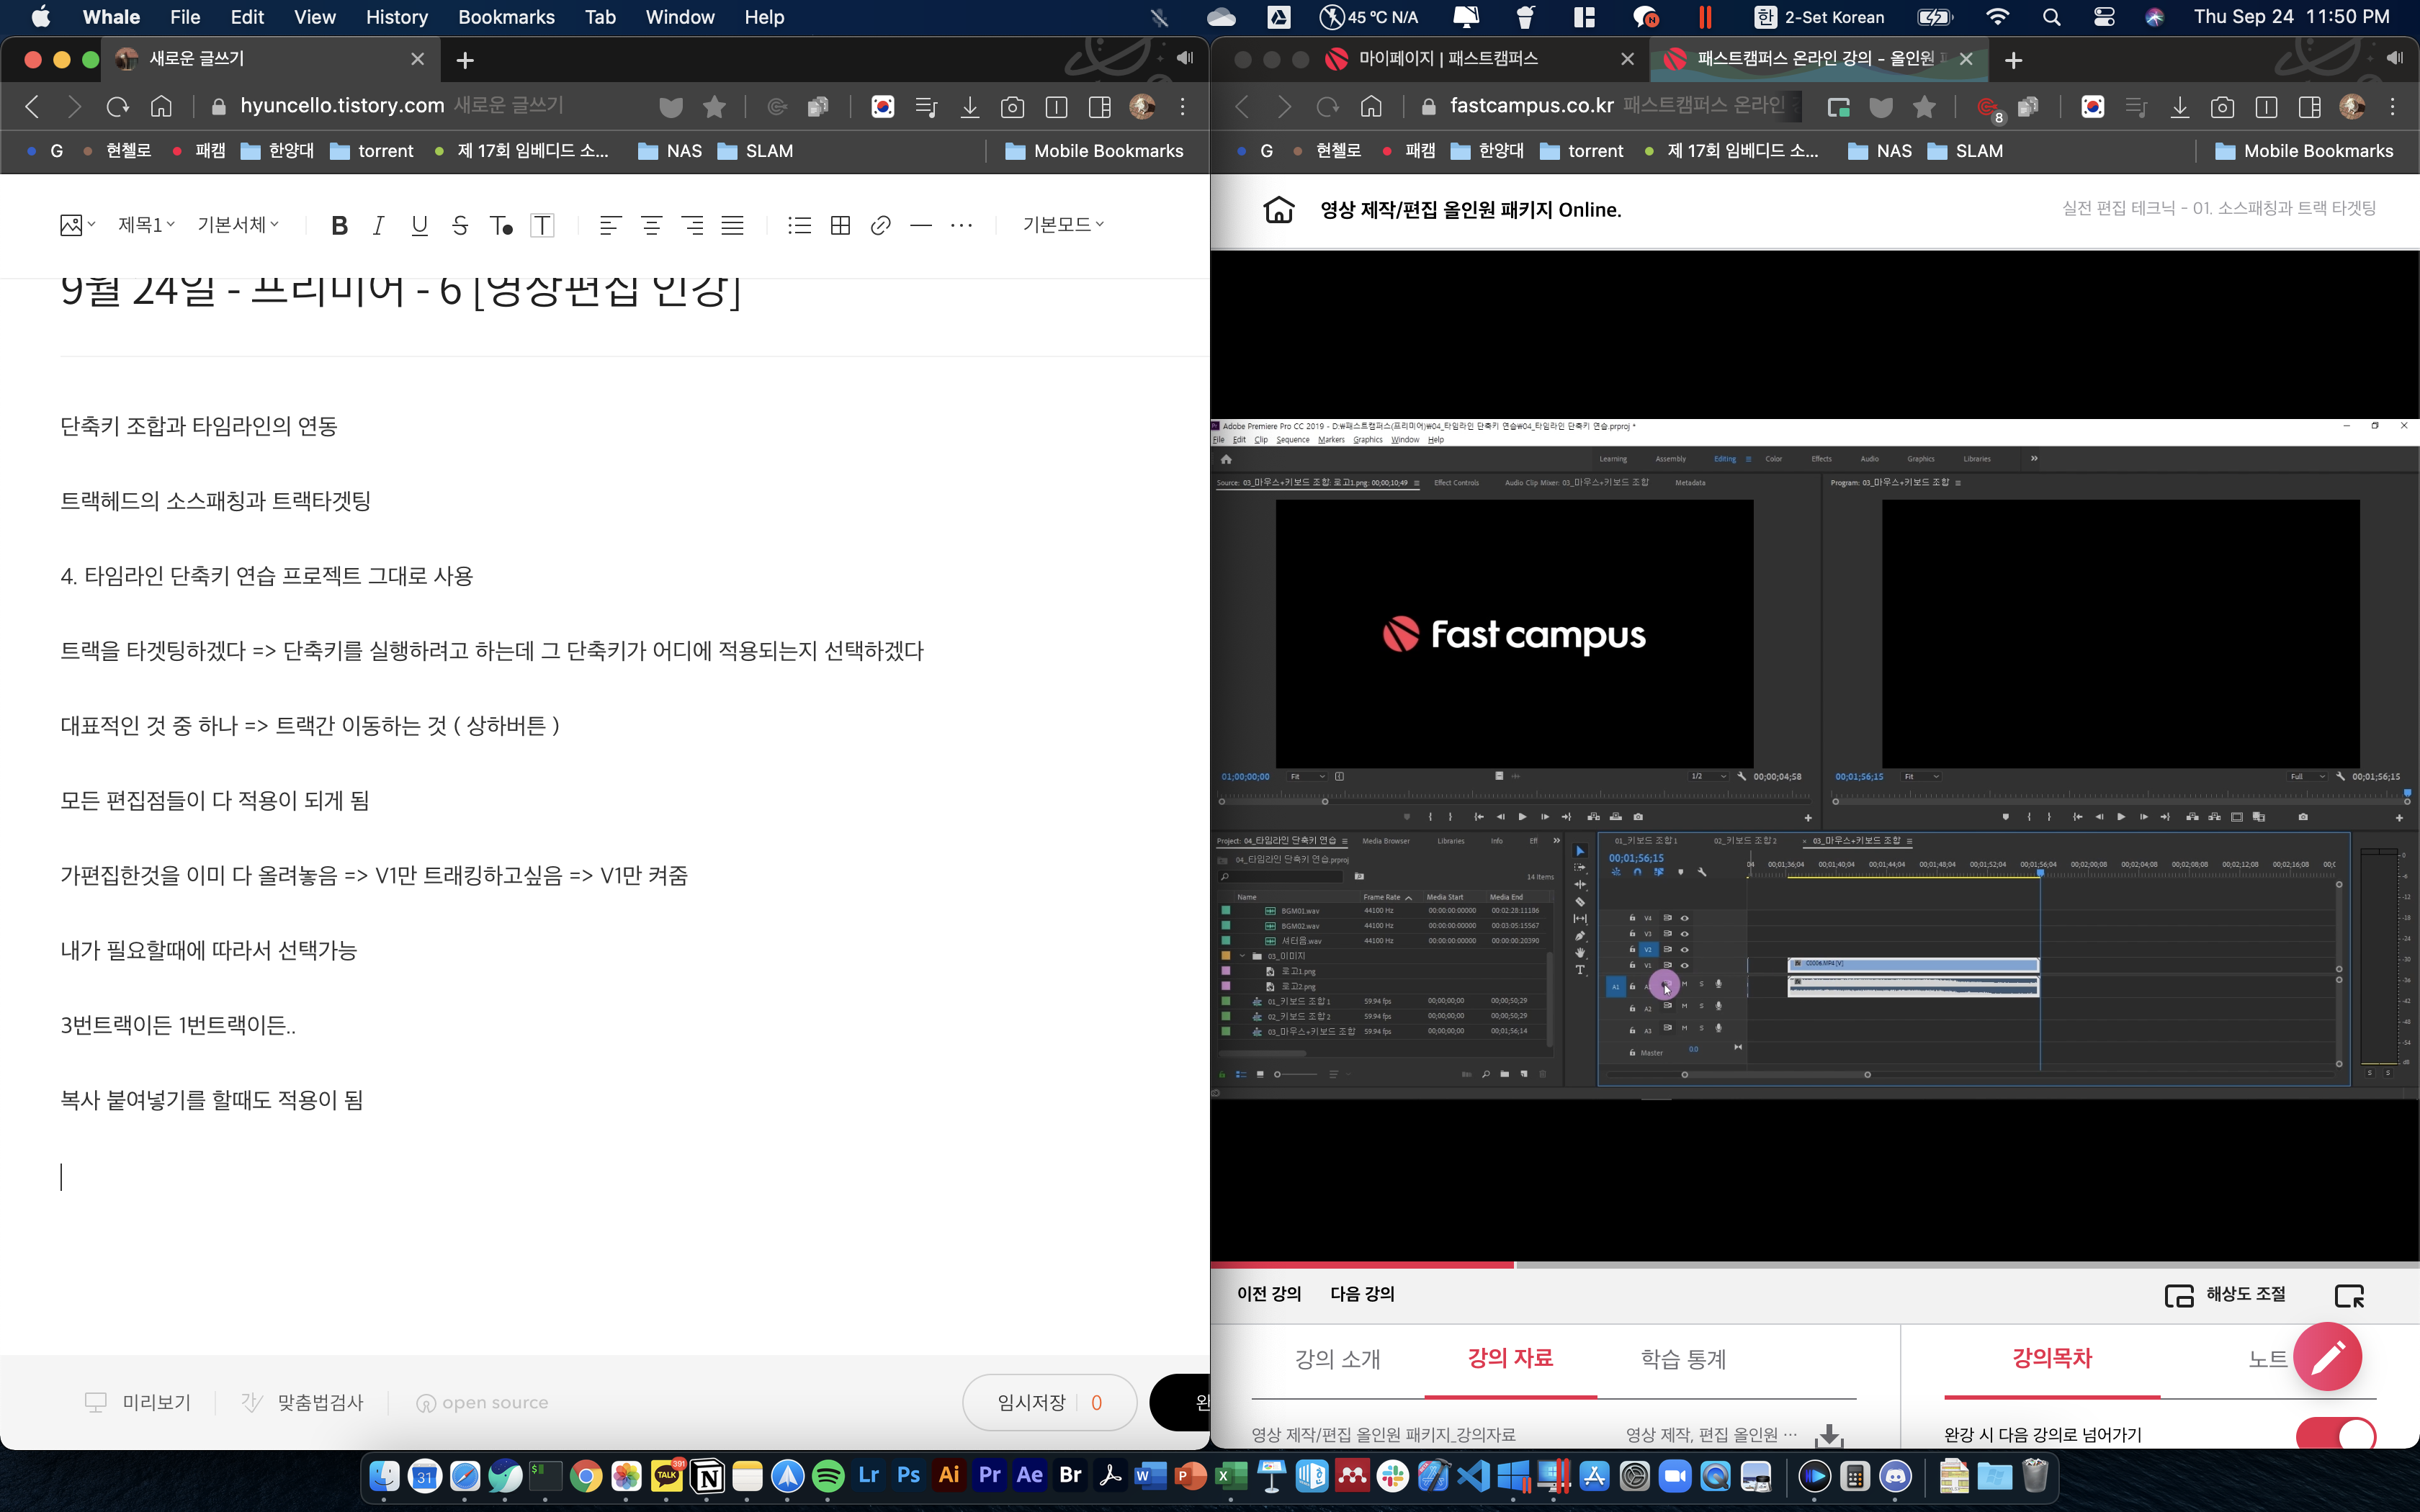
Task: Toggle bold formatting in the editor
Action: point(339,225)
